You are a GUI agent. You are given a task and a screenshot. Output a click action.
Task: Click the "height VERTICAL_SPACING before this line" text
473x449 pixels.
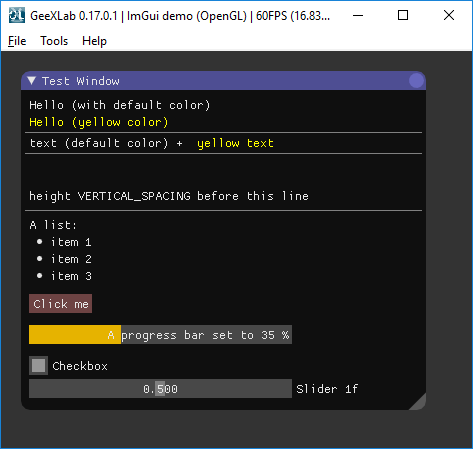point(169,196)
